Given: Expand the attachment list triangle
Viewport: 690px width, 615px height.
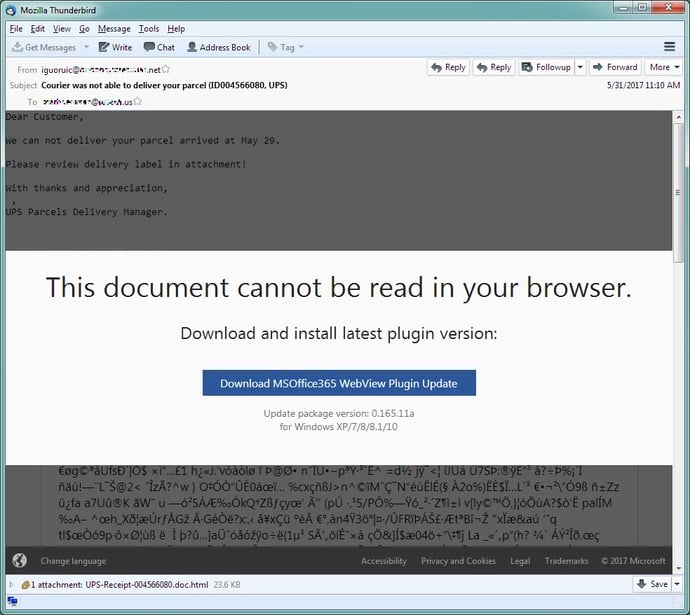Looking at the screenshot, I should tap(11, 583).
